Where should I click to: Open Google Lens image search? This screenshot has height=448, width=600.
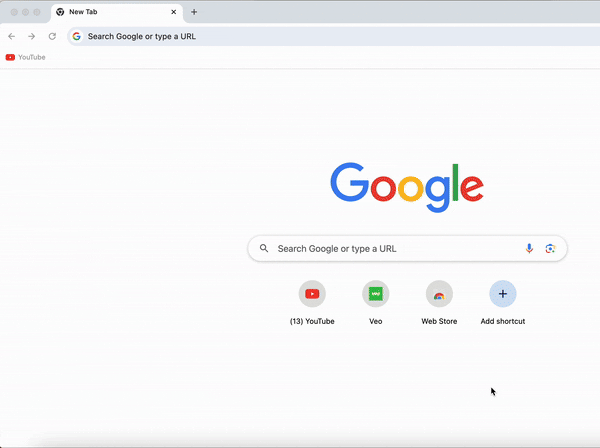click(550, 249)
